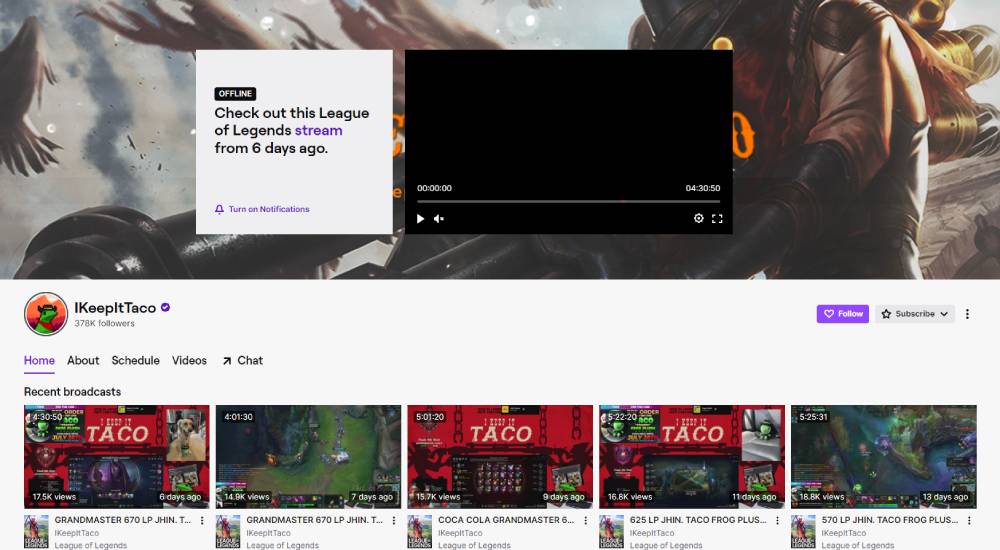Open the Subscribe dropdown

click(x=915, y=314)
